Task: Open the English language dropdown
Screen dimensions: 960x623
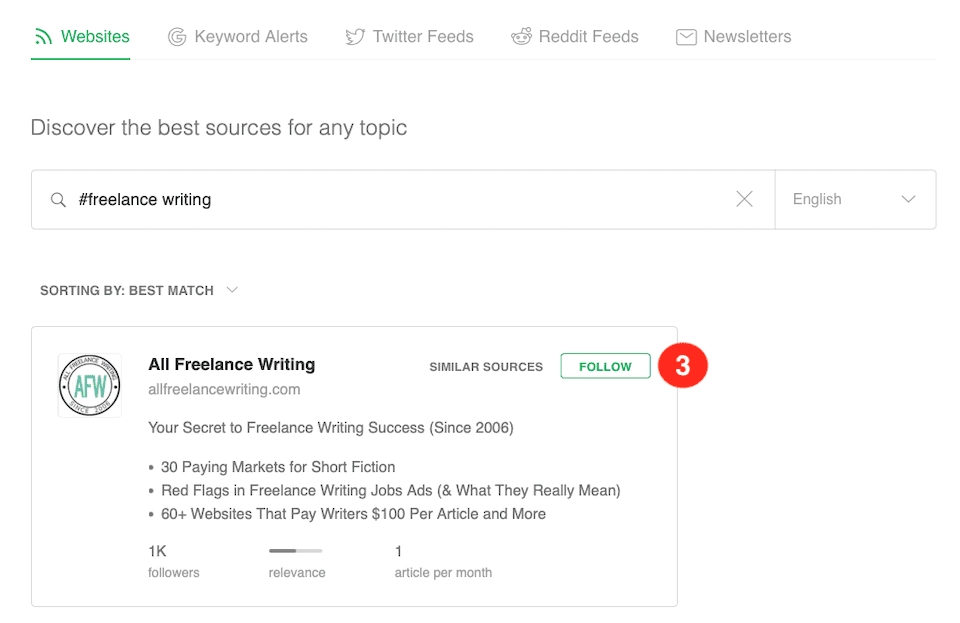Action: point(855,199)
